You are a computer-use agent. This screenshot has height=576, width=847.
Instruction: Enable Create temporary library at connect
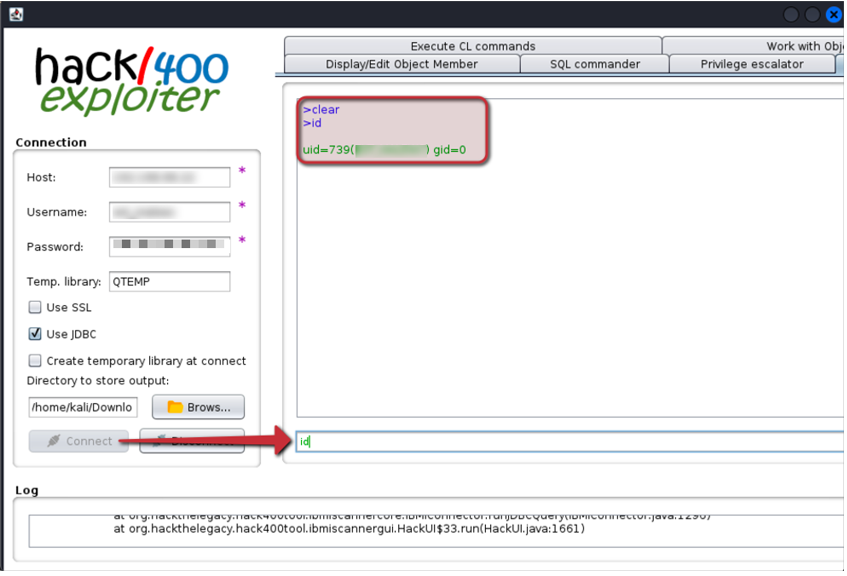coord(35,360)
